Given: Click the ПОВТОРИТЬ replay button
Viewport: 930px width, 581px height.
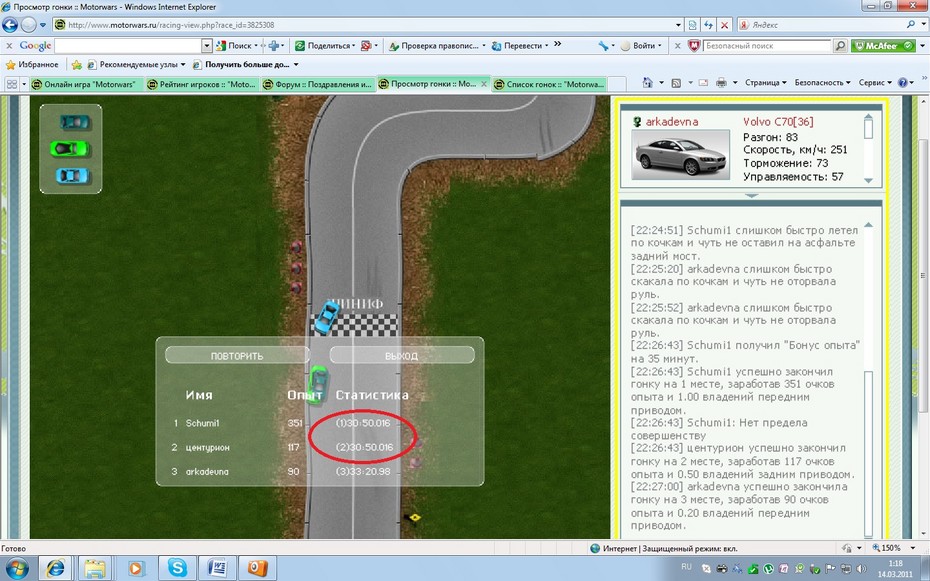Looking at the screenshot, I should point(237,355).
